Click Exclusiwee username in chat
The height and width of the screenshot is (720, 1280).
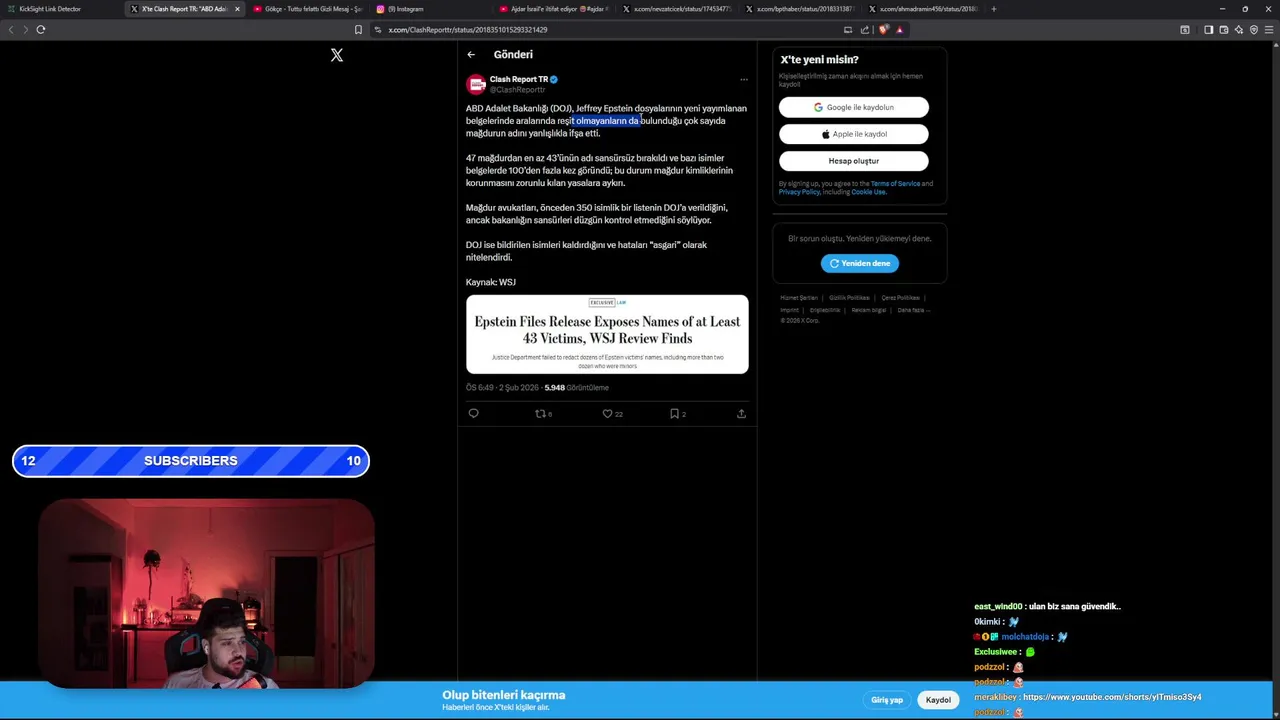pyautogui.click(x=995, y=652)
